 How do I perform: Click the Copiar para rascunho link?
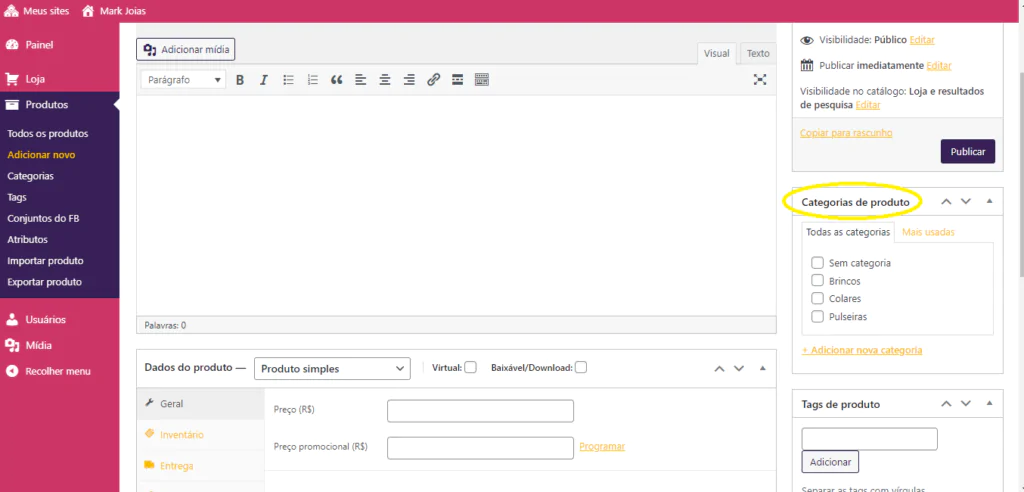[846, 133]
